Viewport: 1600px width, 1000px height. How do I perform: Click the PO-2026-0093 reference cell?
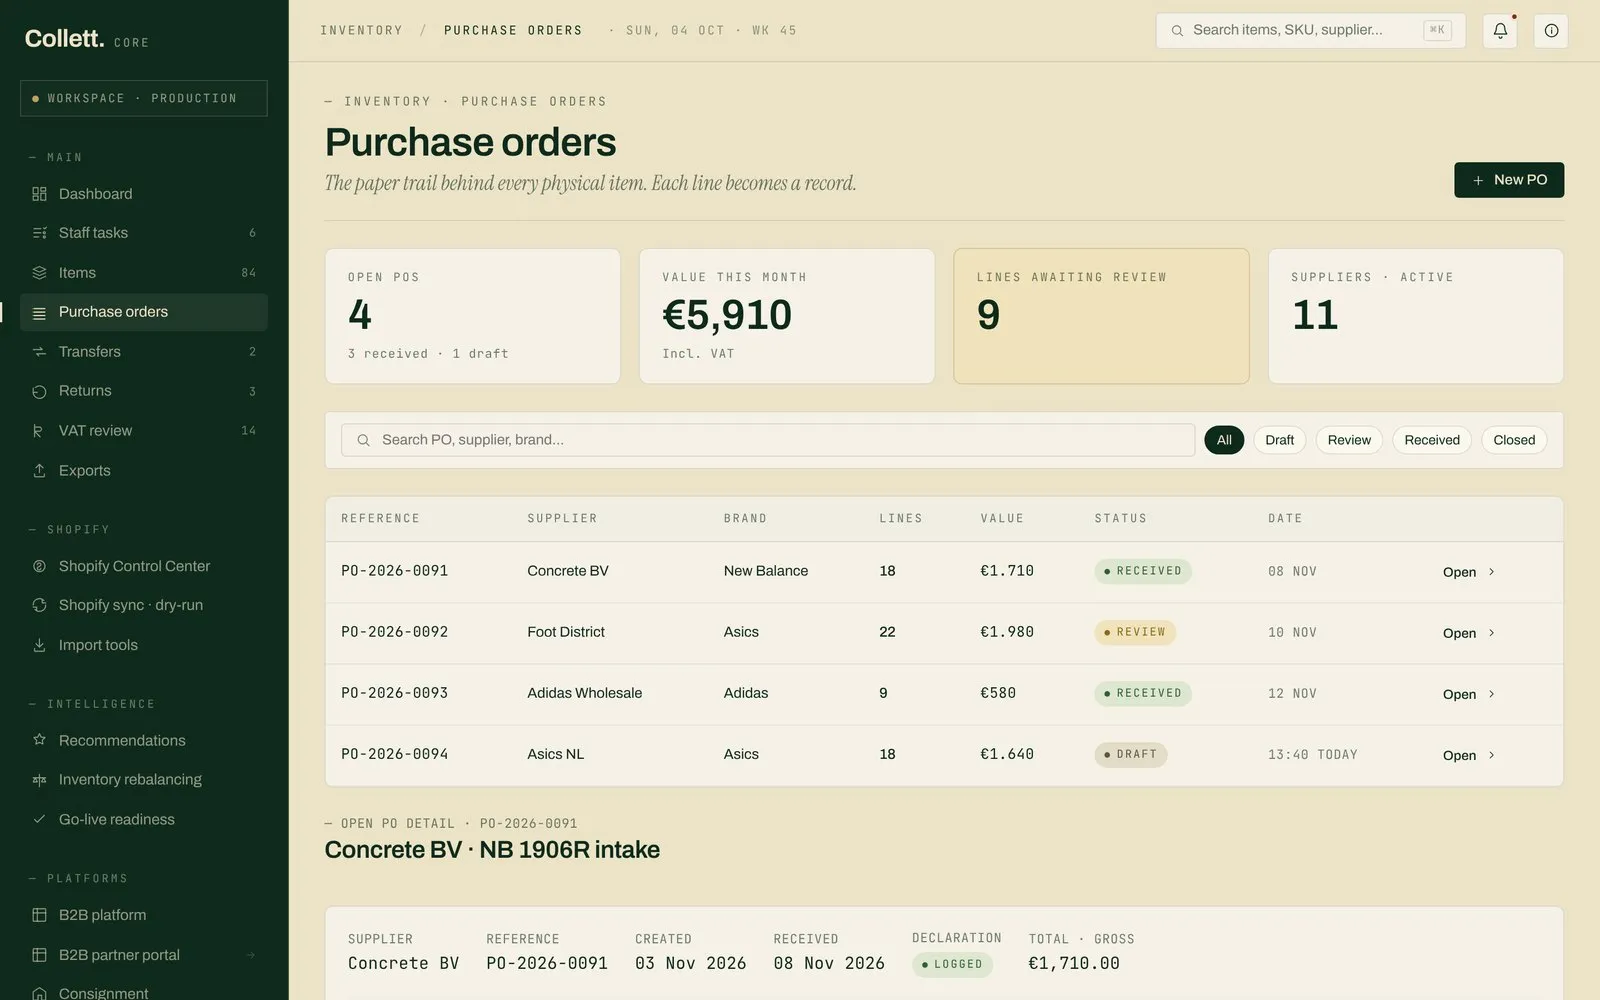pos(395,693)
